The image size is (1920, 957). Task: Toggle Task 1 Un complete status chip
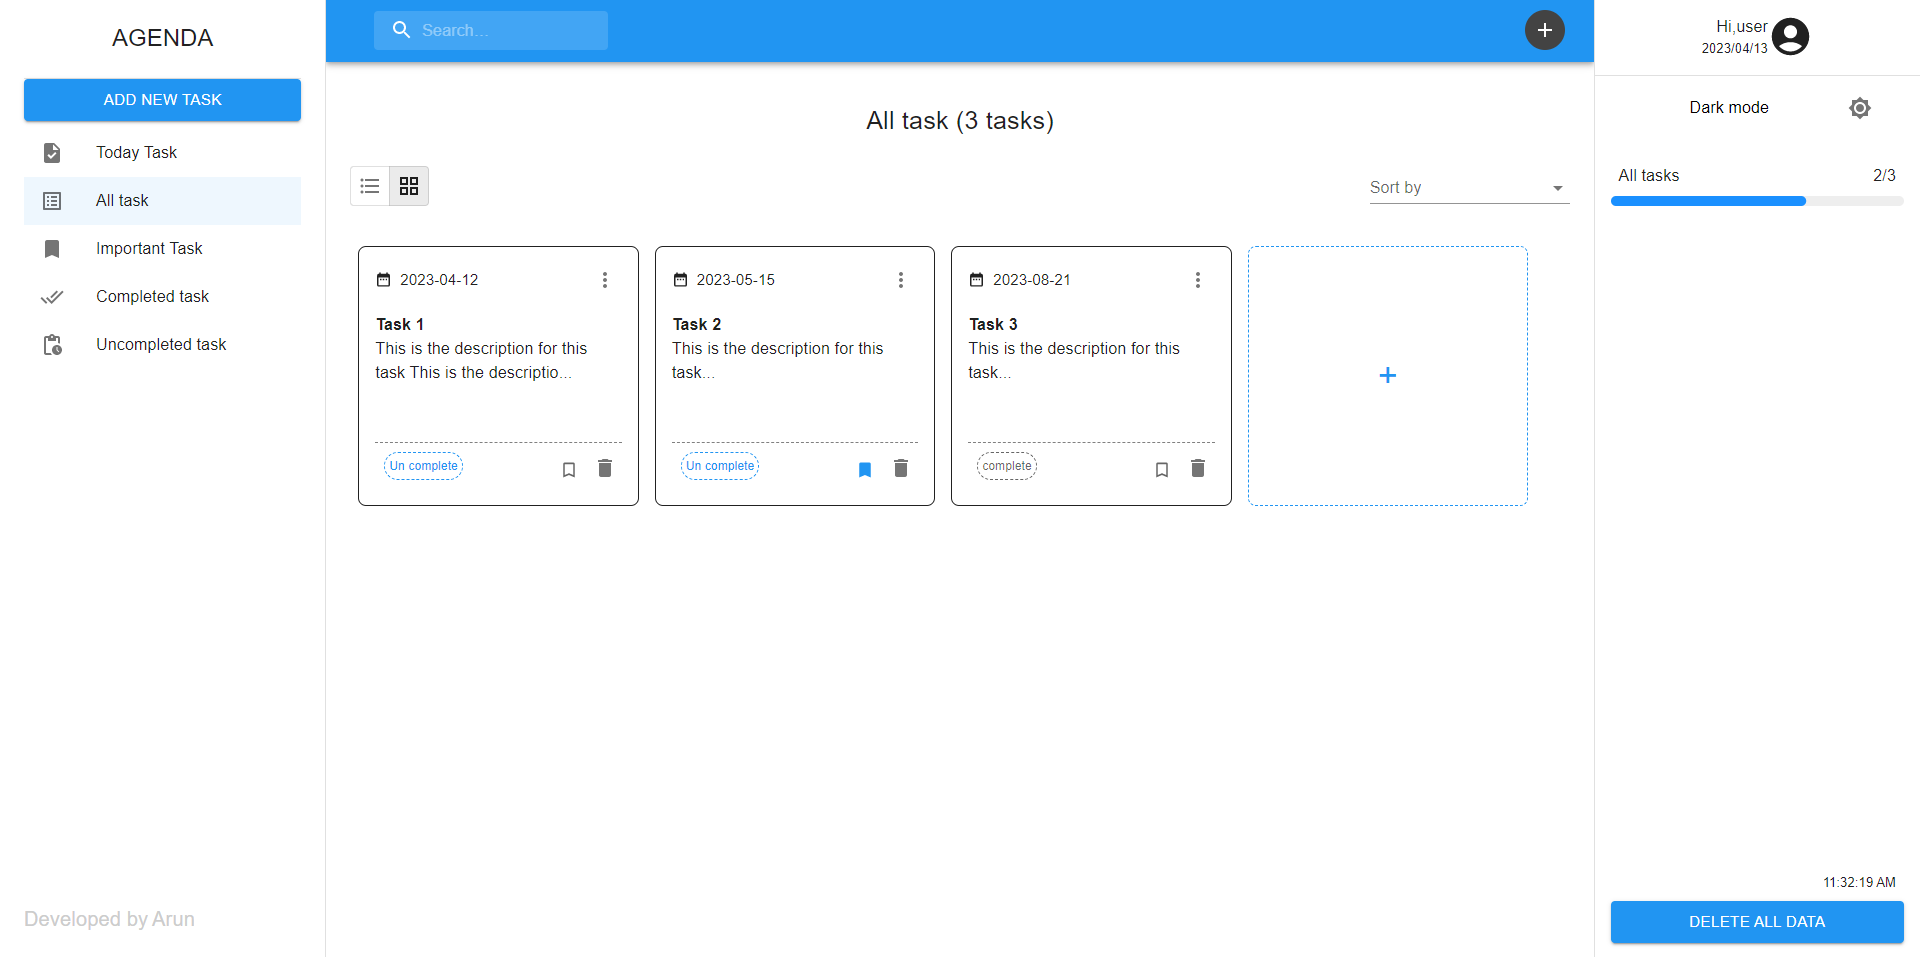(x=424, y=466)
